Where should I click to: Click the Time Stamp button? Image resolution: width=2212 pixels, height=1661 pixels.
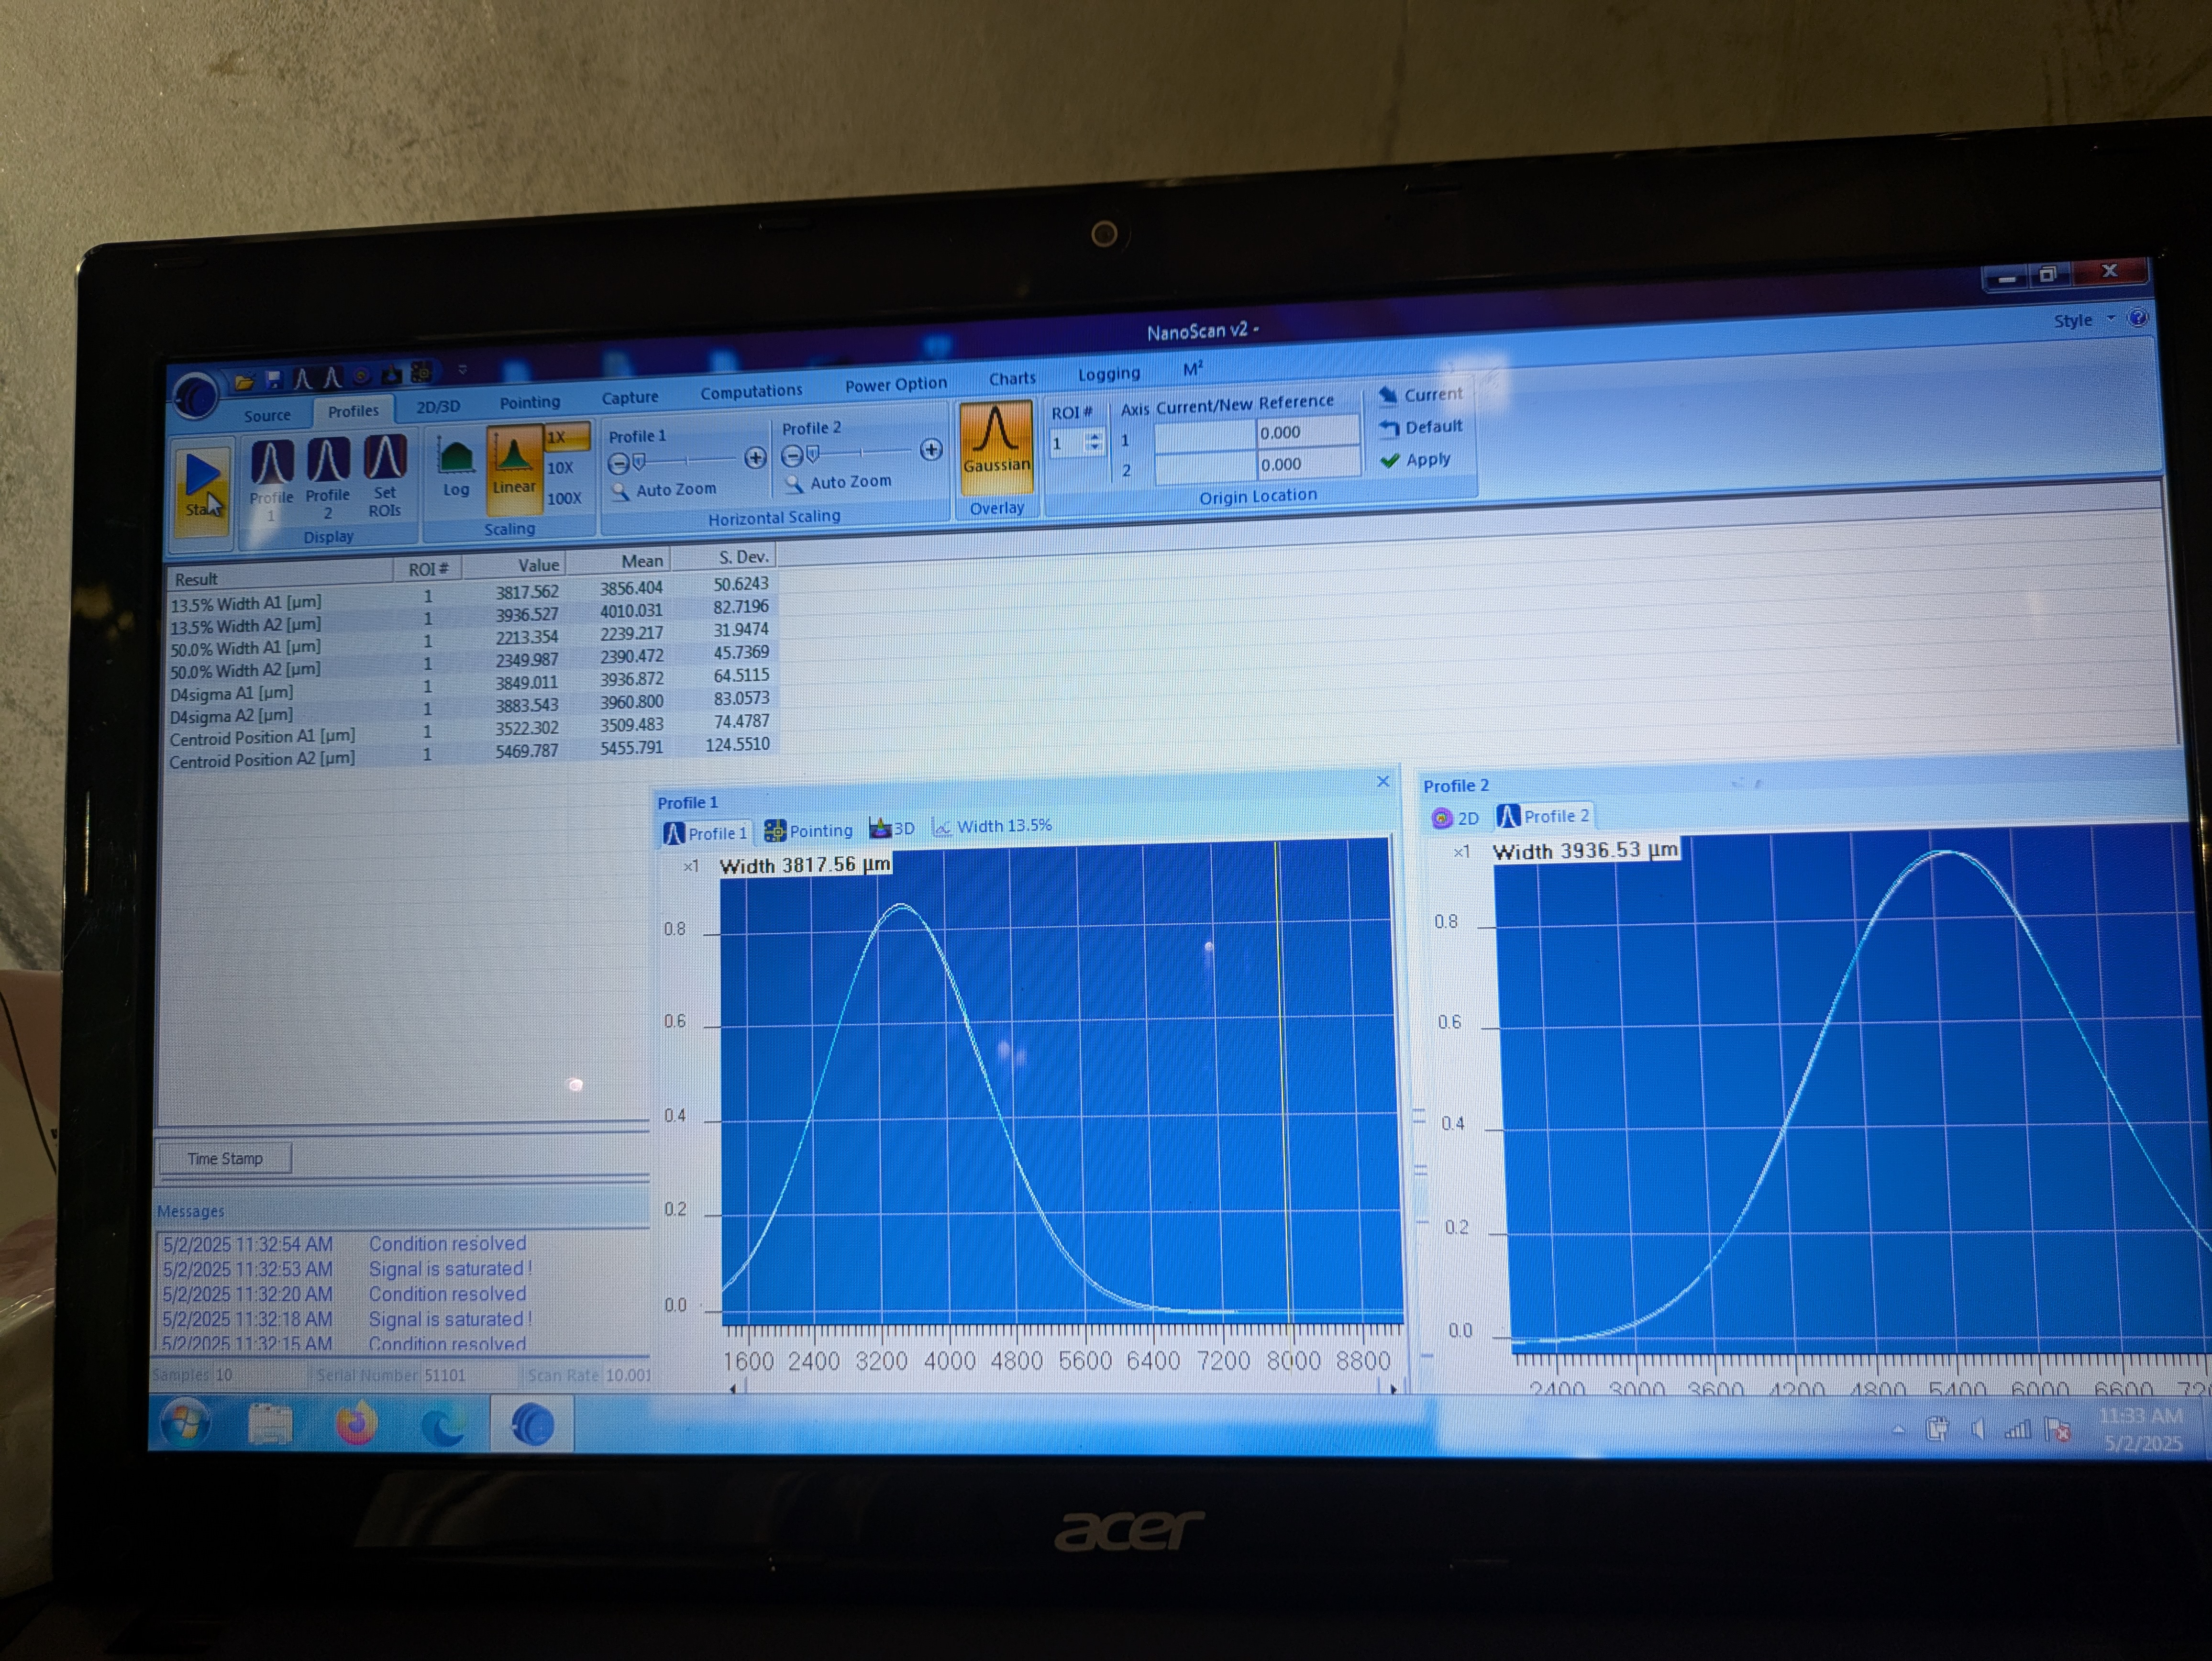point(225,1158)
